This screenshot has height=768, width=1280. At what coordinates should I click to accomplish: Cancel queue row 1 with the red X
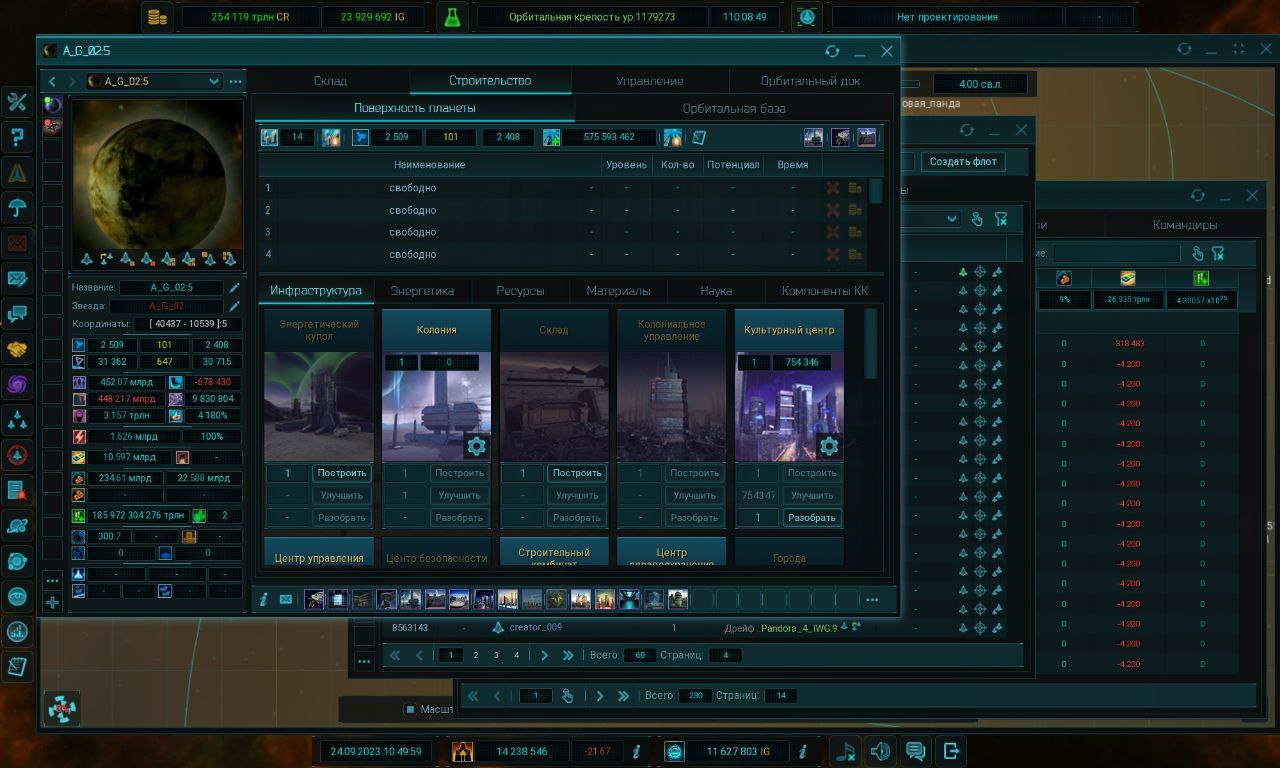pyautogui.click(x=832, y=187)
